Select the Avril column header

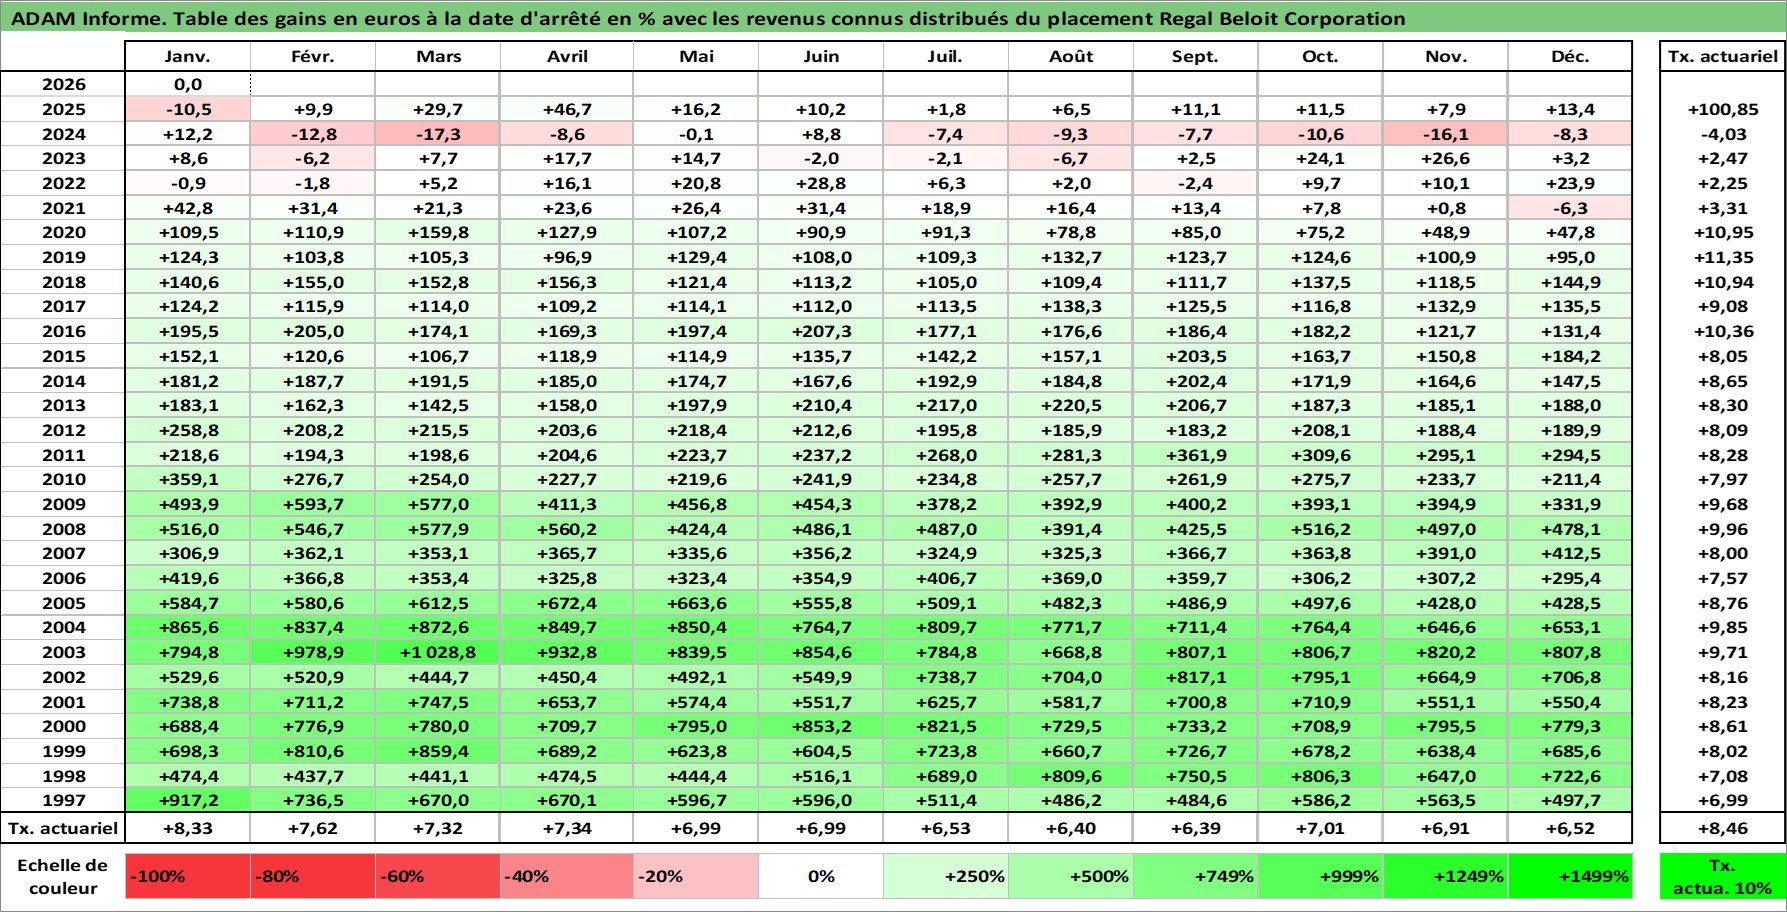(567, 56)
